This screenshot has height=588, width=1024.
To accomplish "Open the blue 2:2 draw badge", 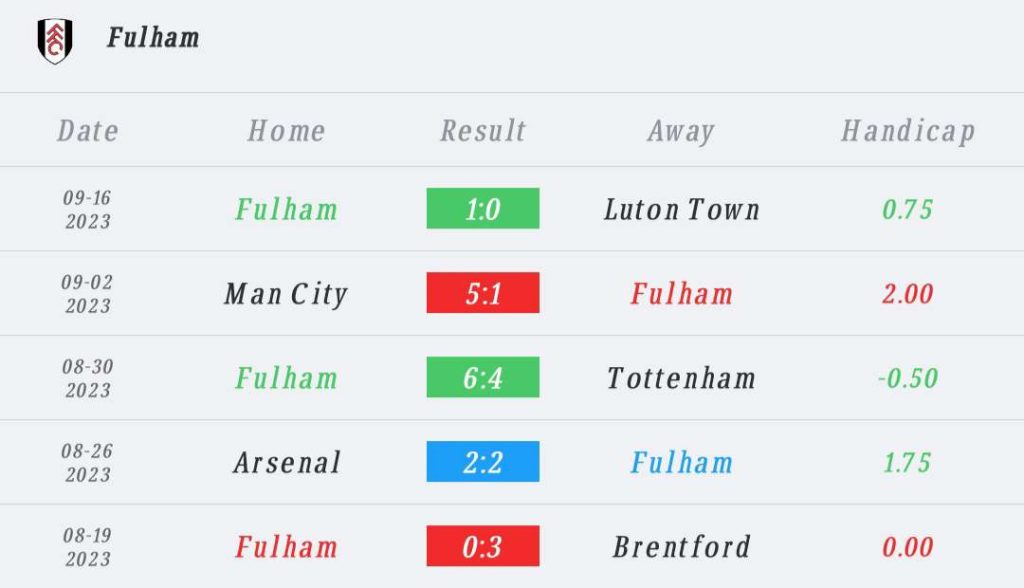I will pos(483,462).
